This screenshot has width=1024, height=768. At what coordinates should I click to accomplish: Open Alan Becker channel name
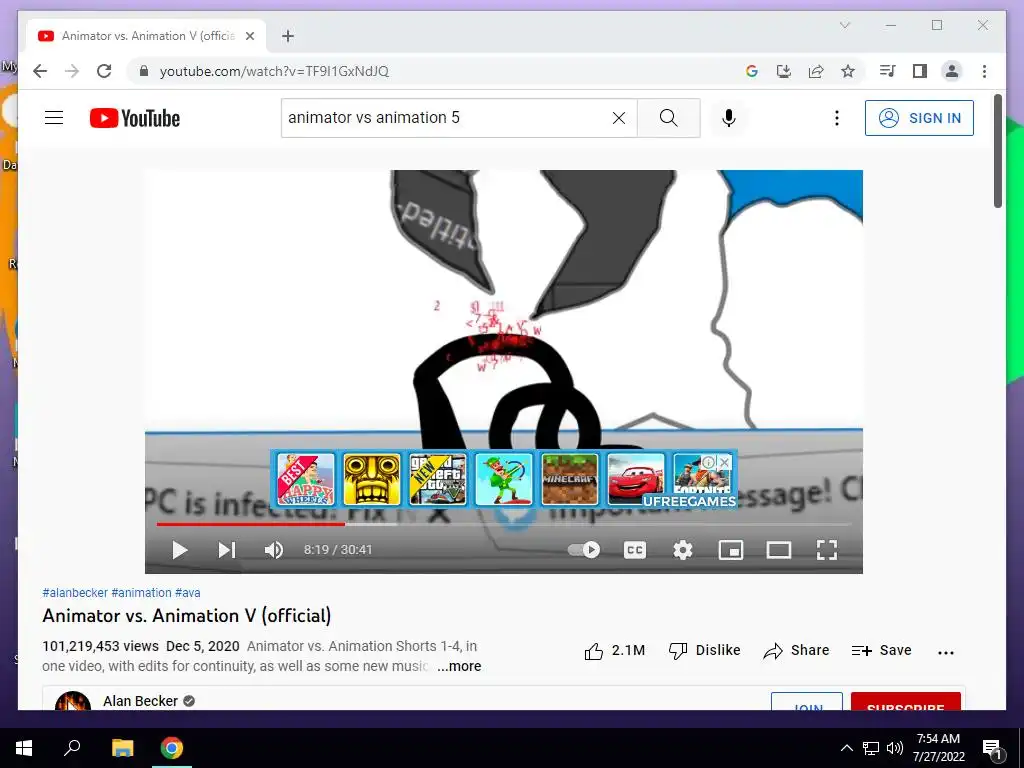tap(140, 701)
